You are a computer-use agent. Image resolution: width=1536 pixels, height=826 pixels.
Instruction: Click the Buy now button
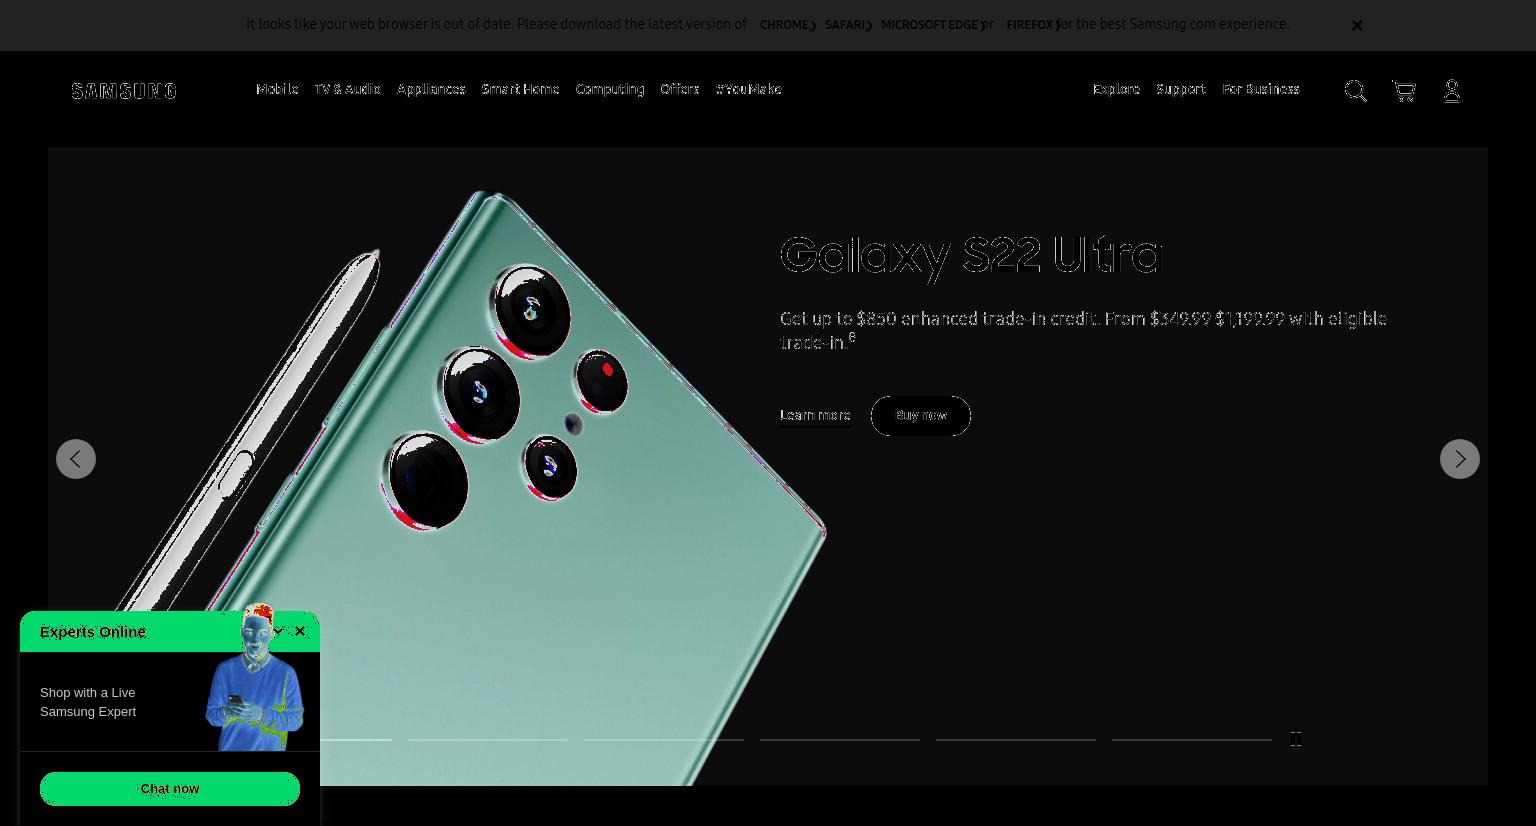(x=921, y=416)
